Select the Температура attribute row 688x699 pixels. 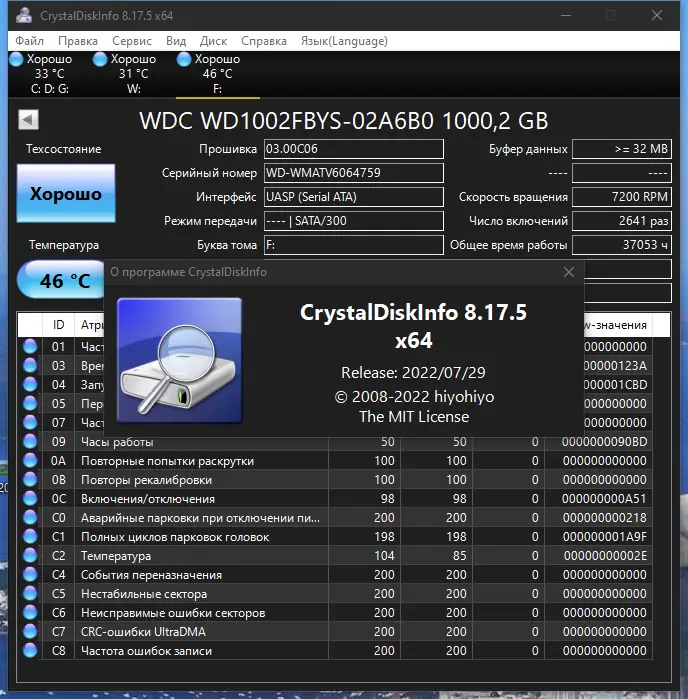tap(335, 555)
